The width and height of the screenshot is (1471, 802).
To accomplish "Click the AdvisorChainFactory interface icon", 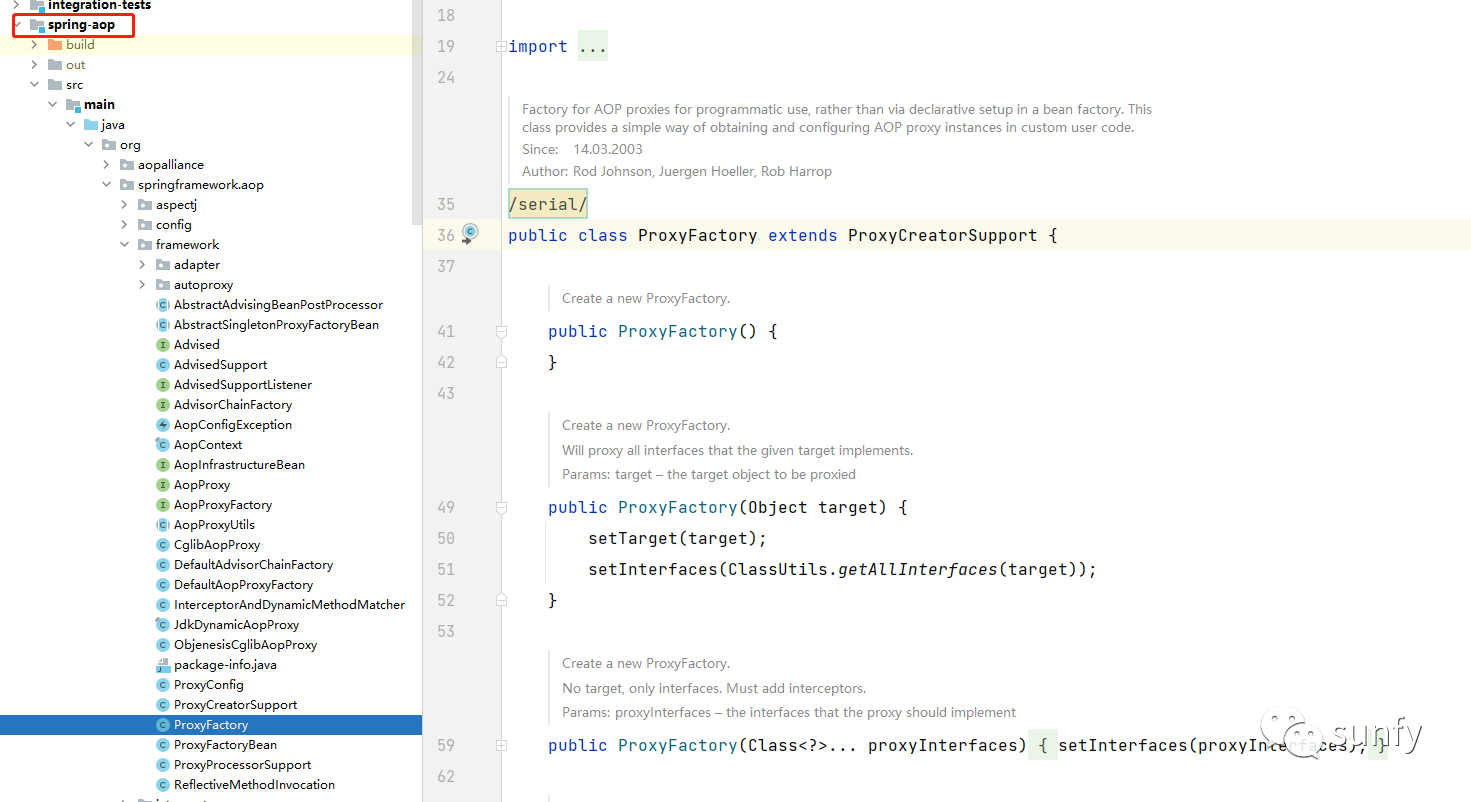I will point(163,405).
